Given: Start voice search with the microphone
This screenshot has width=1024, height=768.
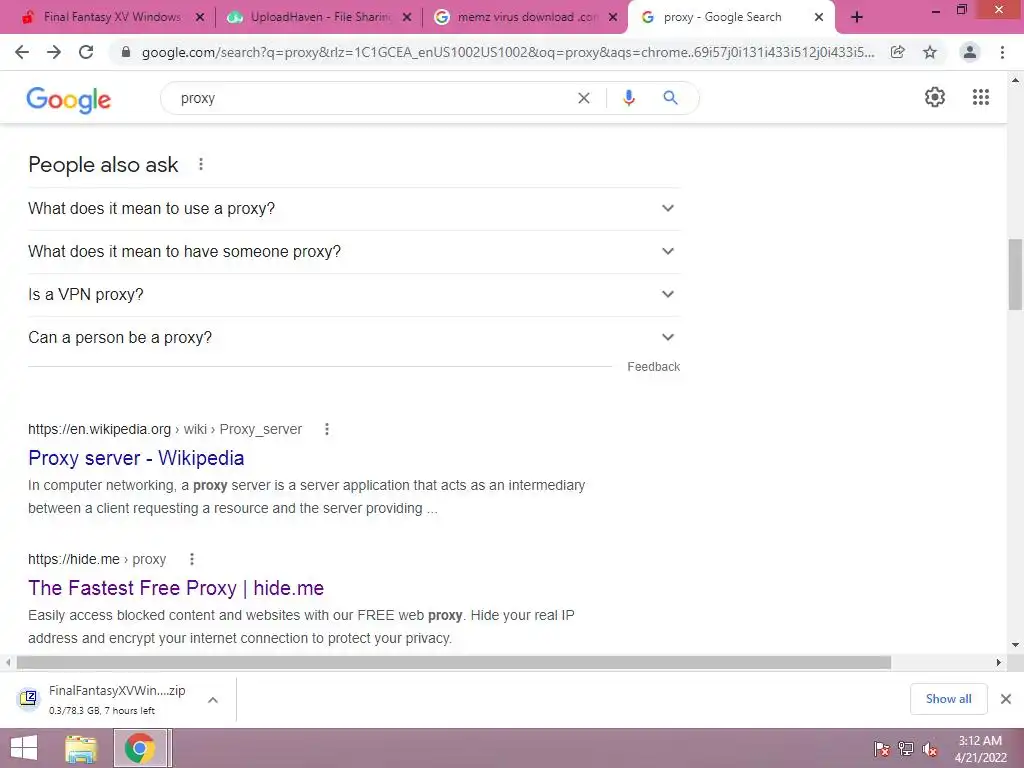Looking at the screenshot, I should tap(629, 98).
